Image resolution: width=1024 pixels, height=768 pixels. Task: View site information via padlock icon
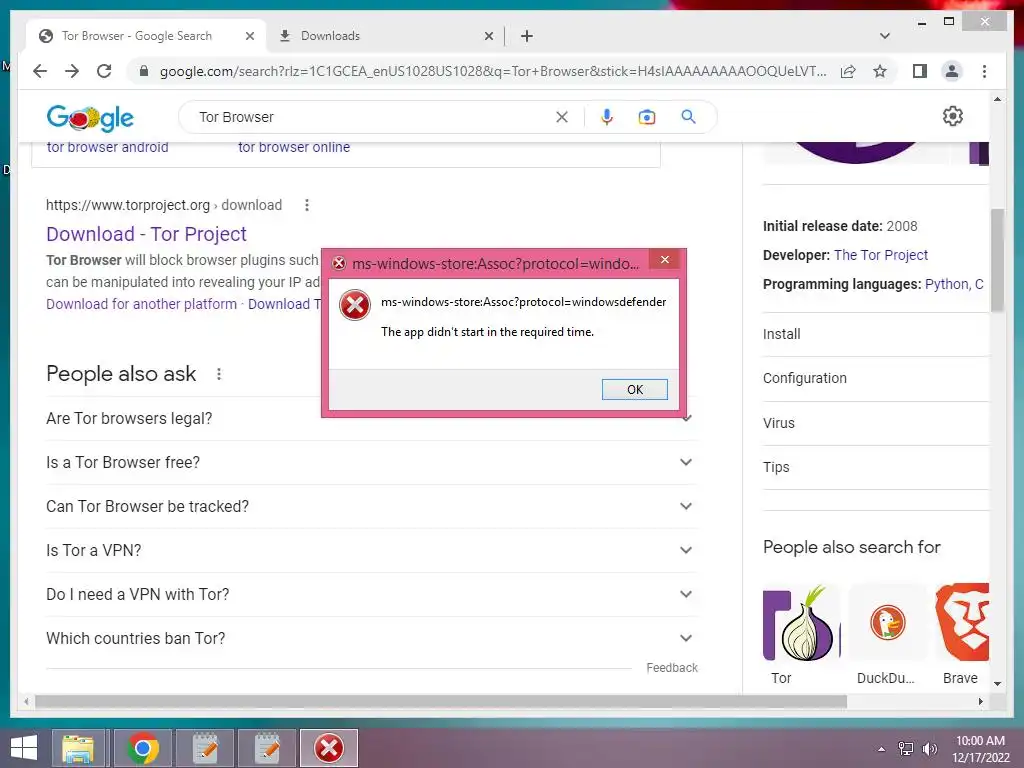pos(144,71)
